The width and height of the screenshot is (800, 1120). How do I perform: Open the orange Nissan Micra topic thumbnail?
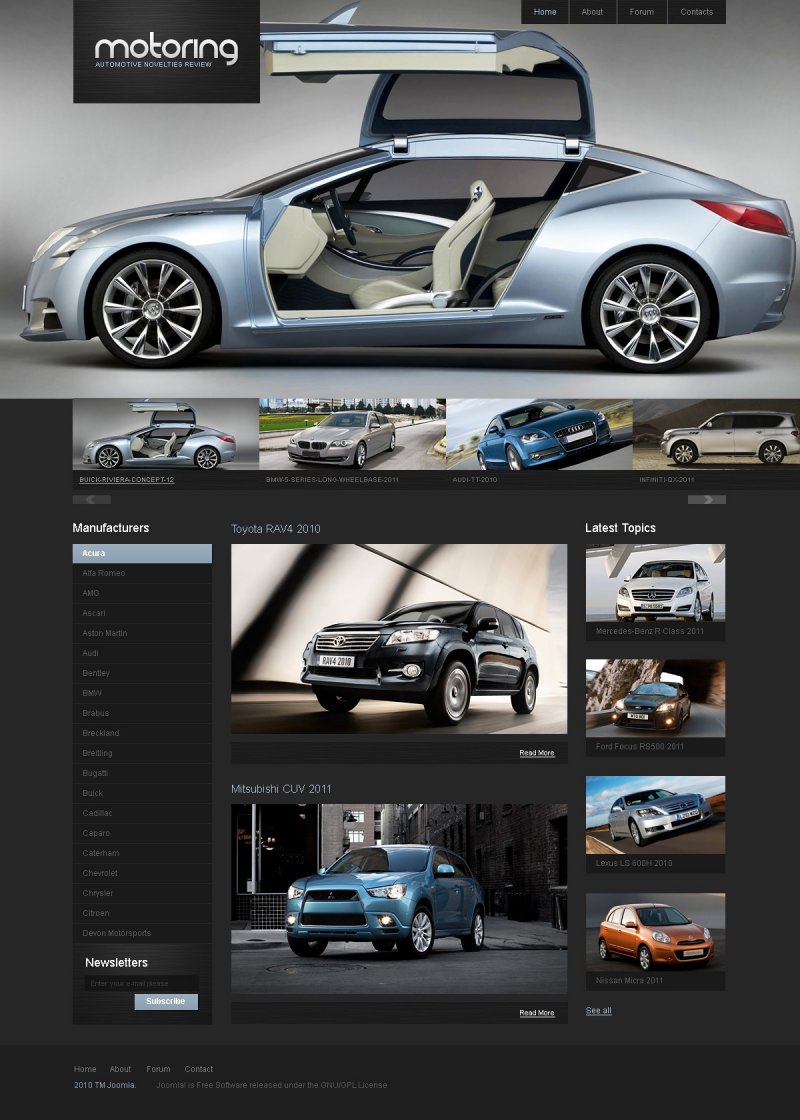coord(656,932)
